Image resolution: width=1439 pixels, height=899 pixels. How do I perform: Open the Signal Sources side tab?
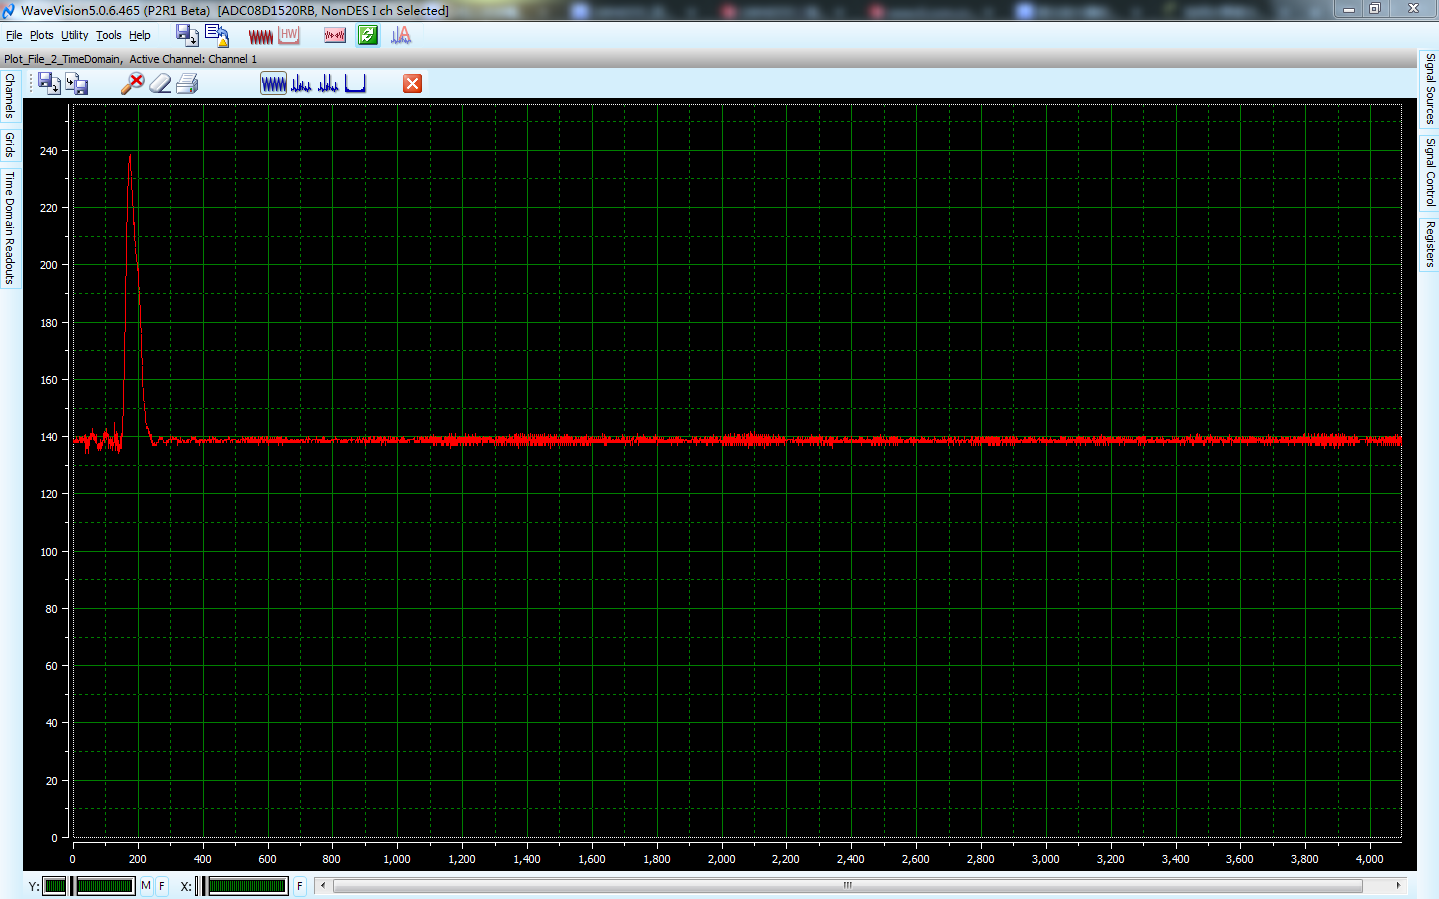(x=1430, y=89)
